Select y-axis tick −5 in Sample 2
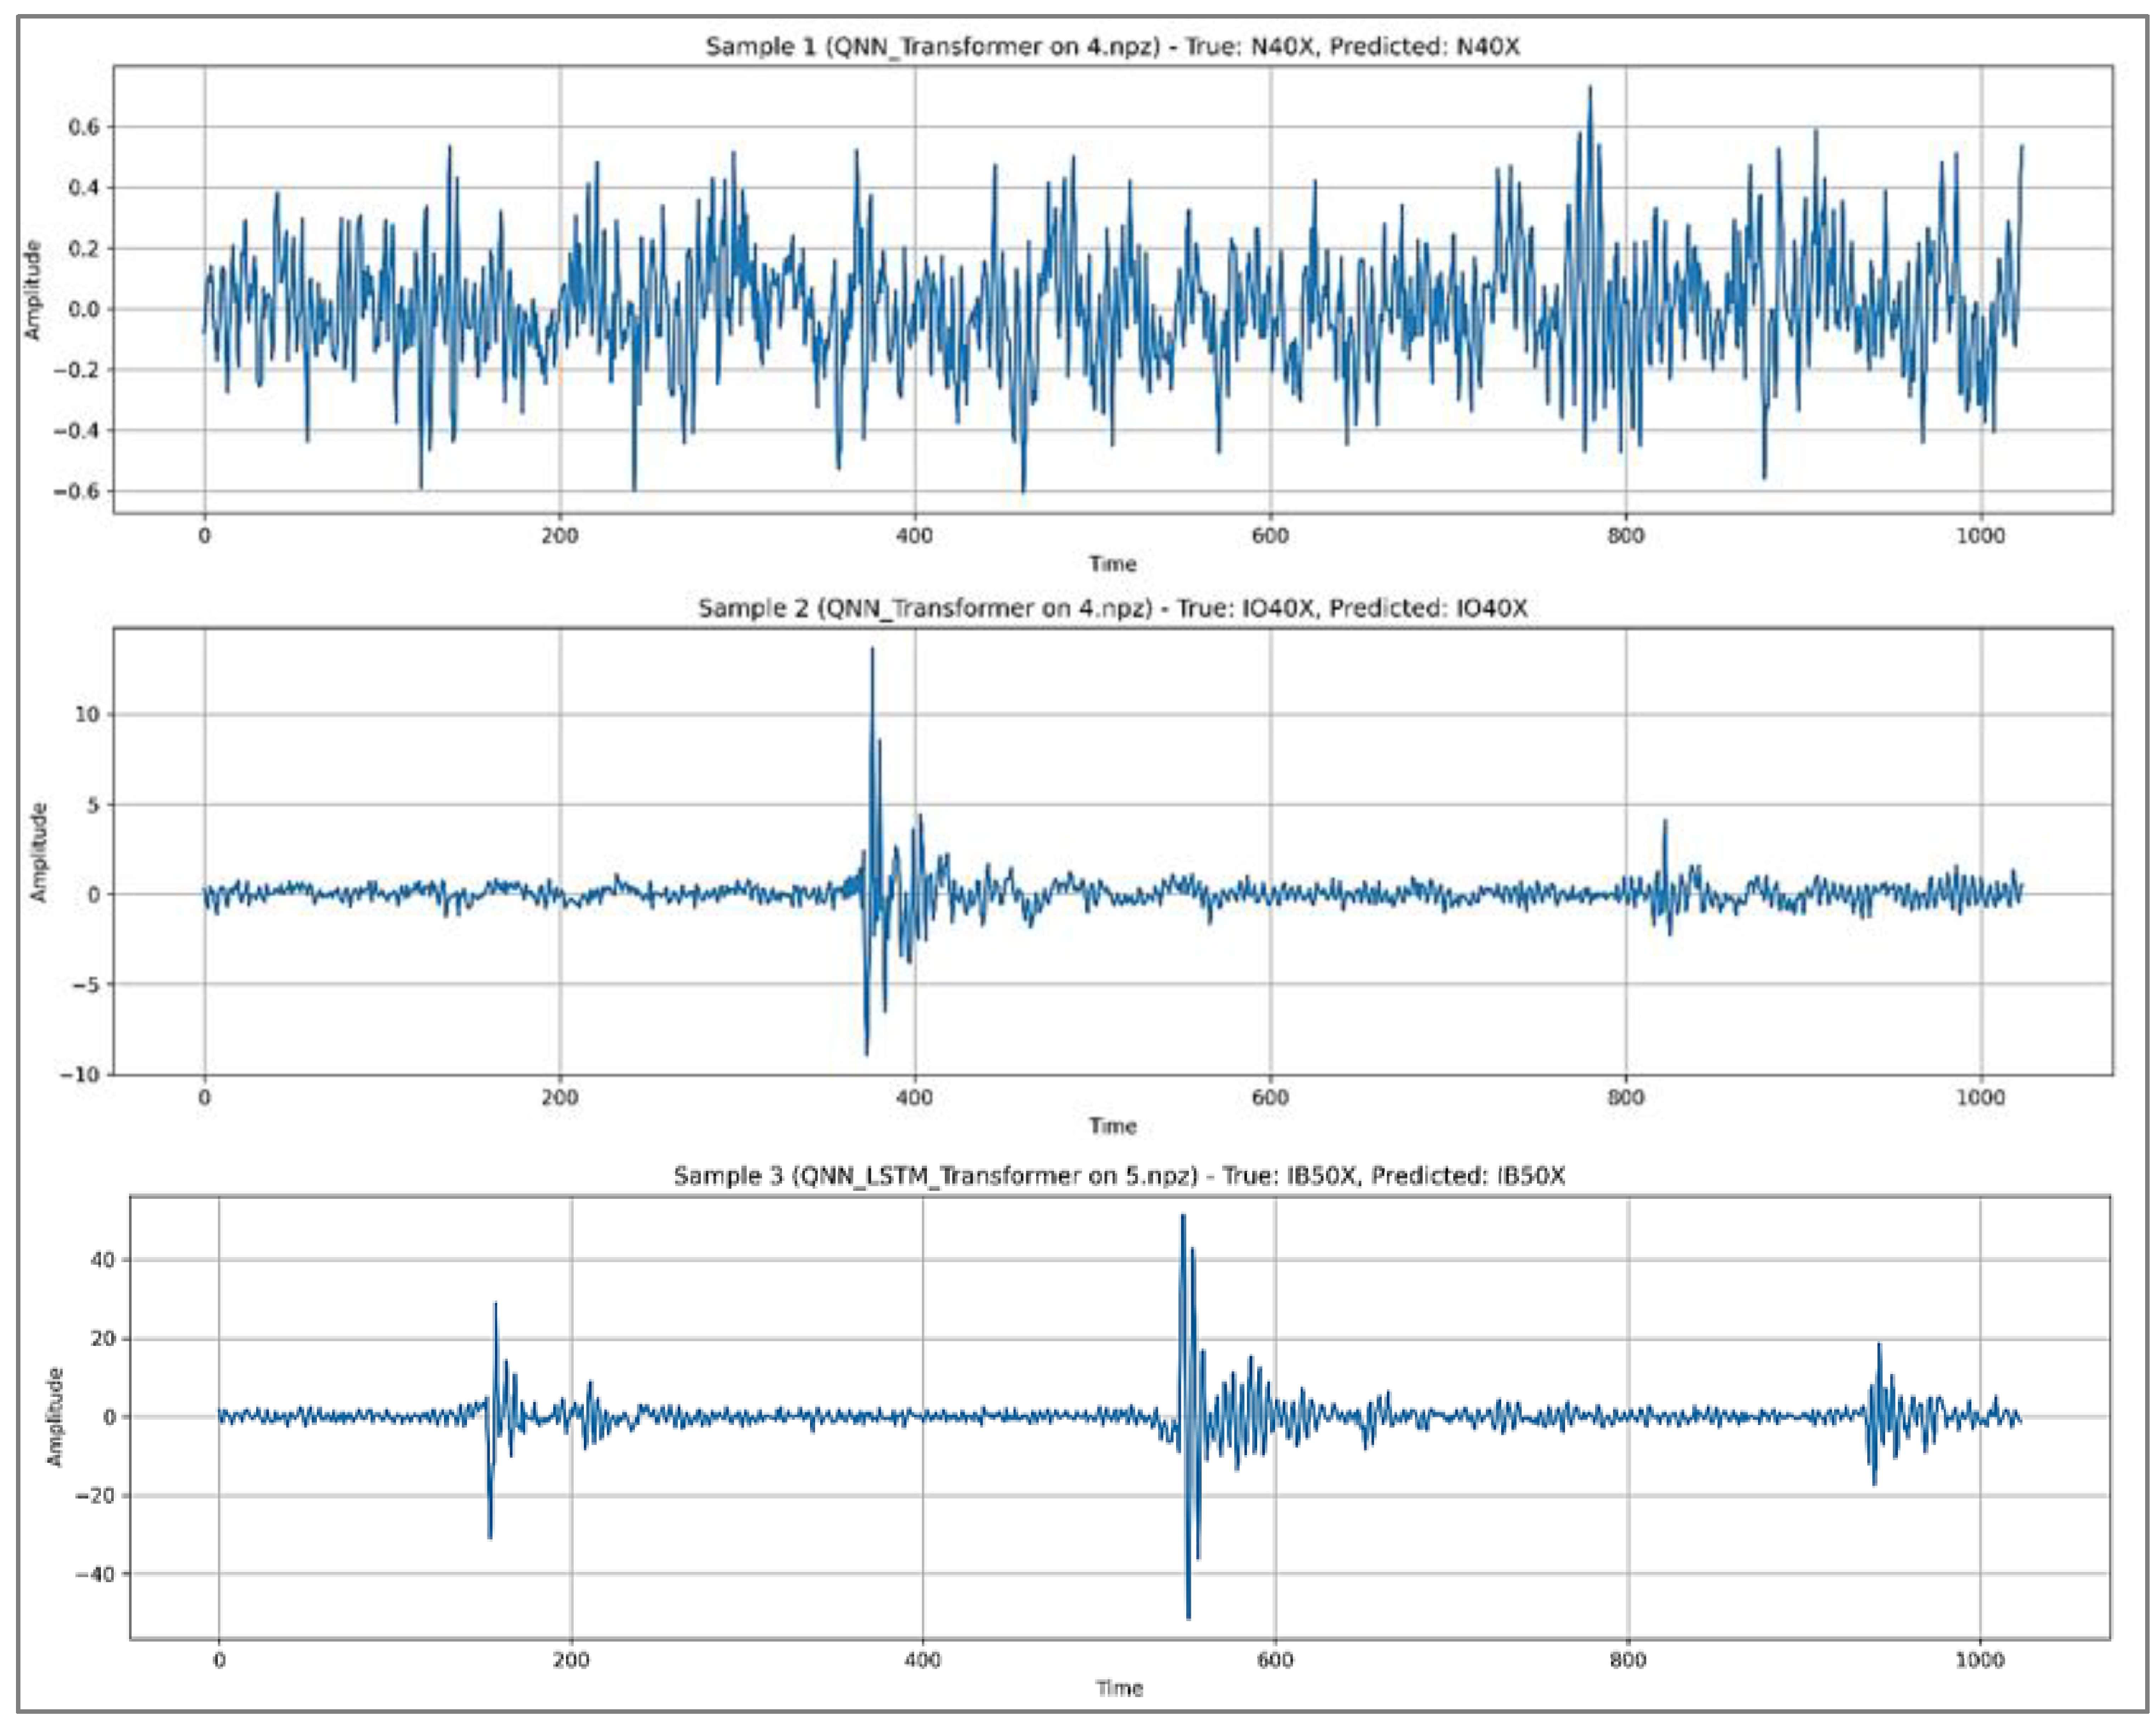This screenshot has height=1724, width=2156. [x=86, y=985]
